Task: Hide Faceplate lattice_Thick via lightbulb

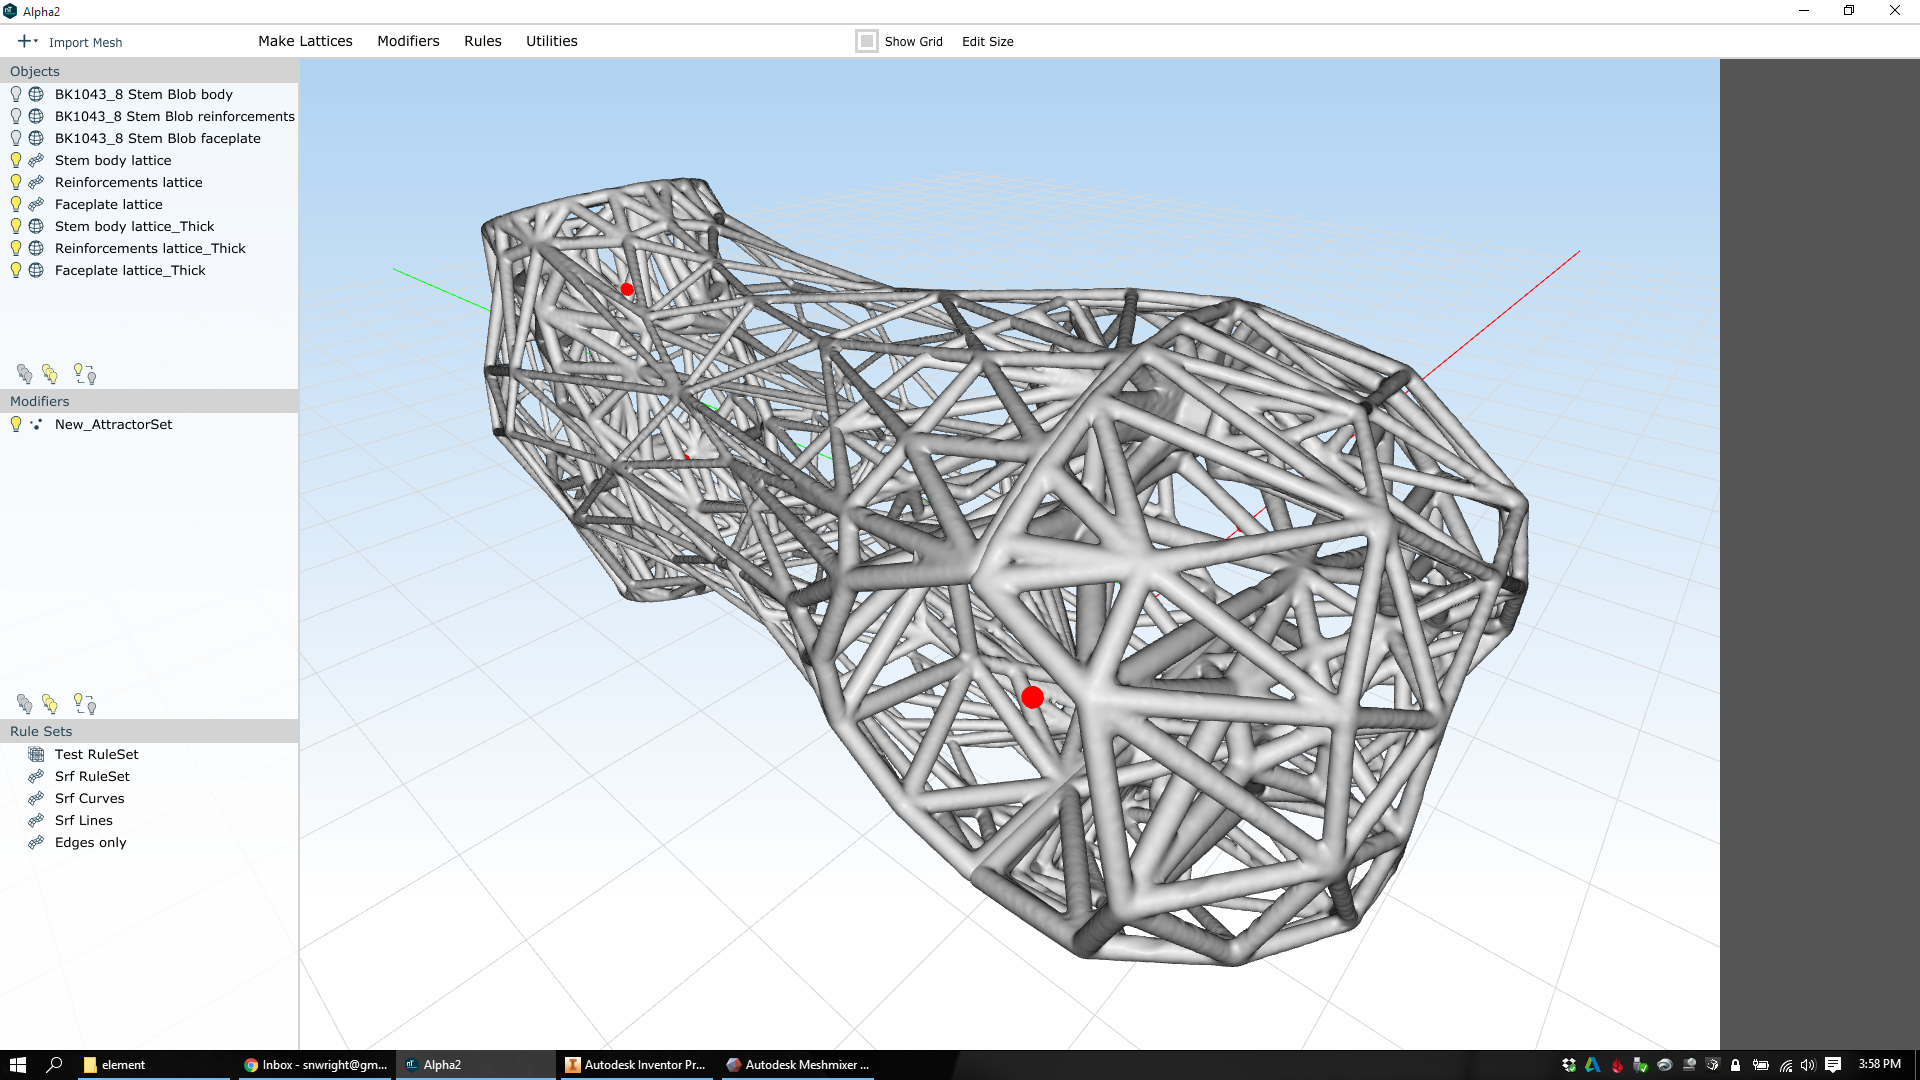Action: pos(16,270)
